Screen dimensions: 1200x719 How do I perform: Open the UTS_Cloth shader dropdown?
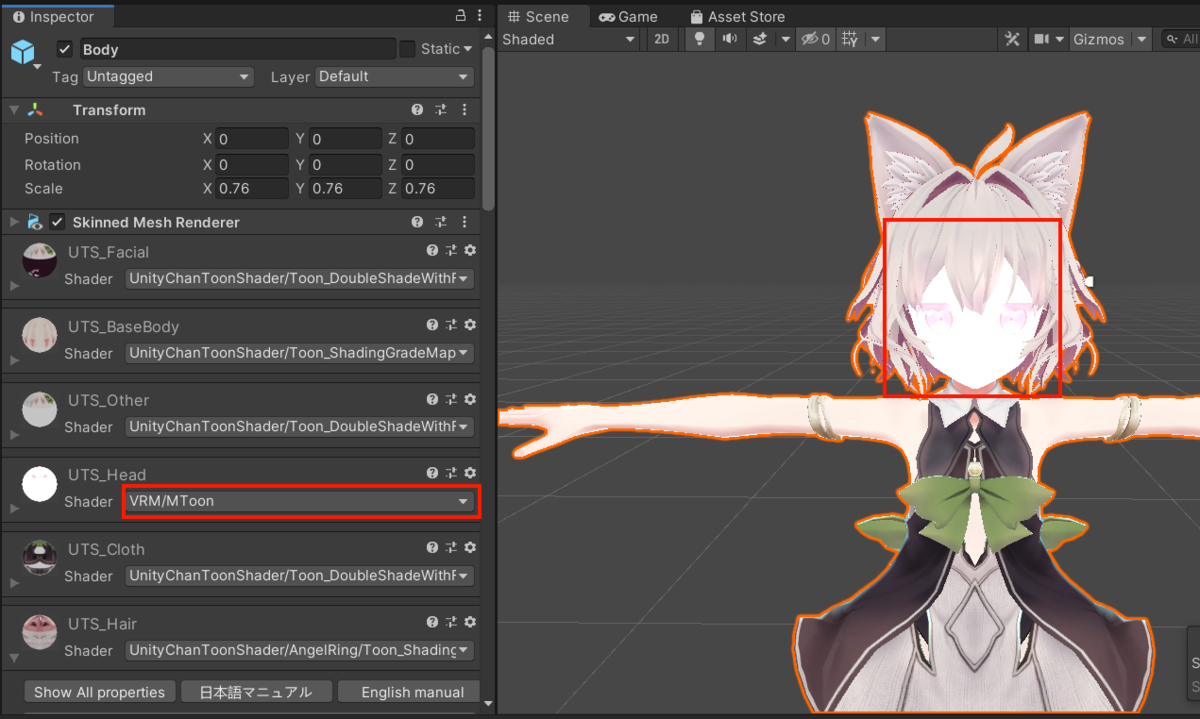coord(299,576)
